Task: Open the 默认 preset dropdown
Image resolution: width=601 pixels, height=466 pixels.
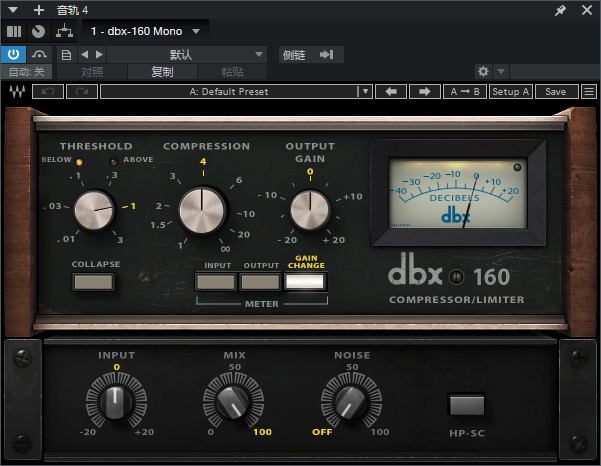Action: coord(187,55)
